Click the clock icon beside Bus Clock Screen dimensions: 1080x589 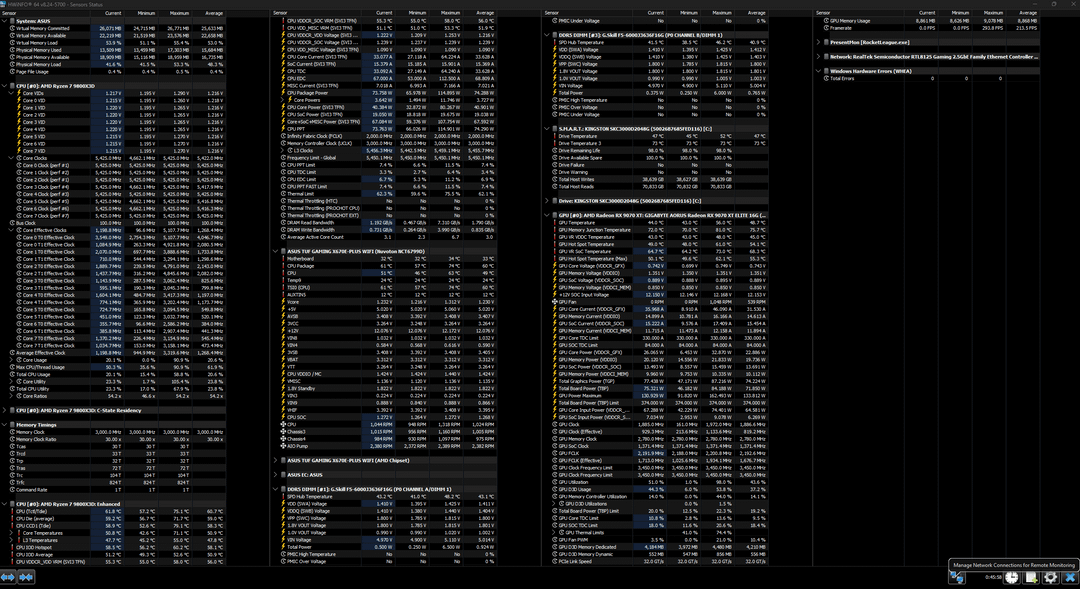(12, 223)
